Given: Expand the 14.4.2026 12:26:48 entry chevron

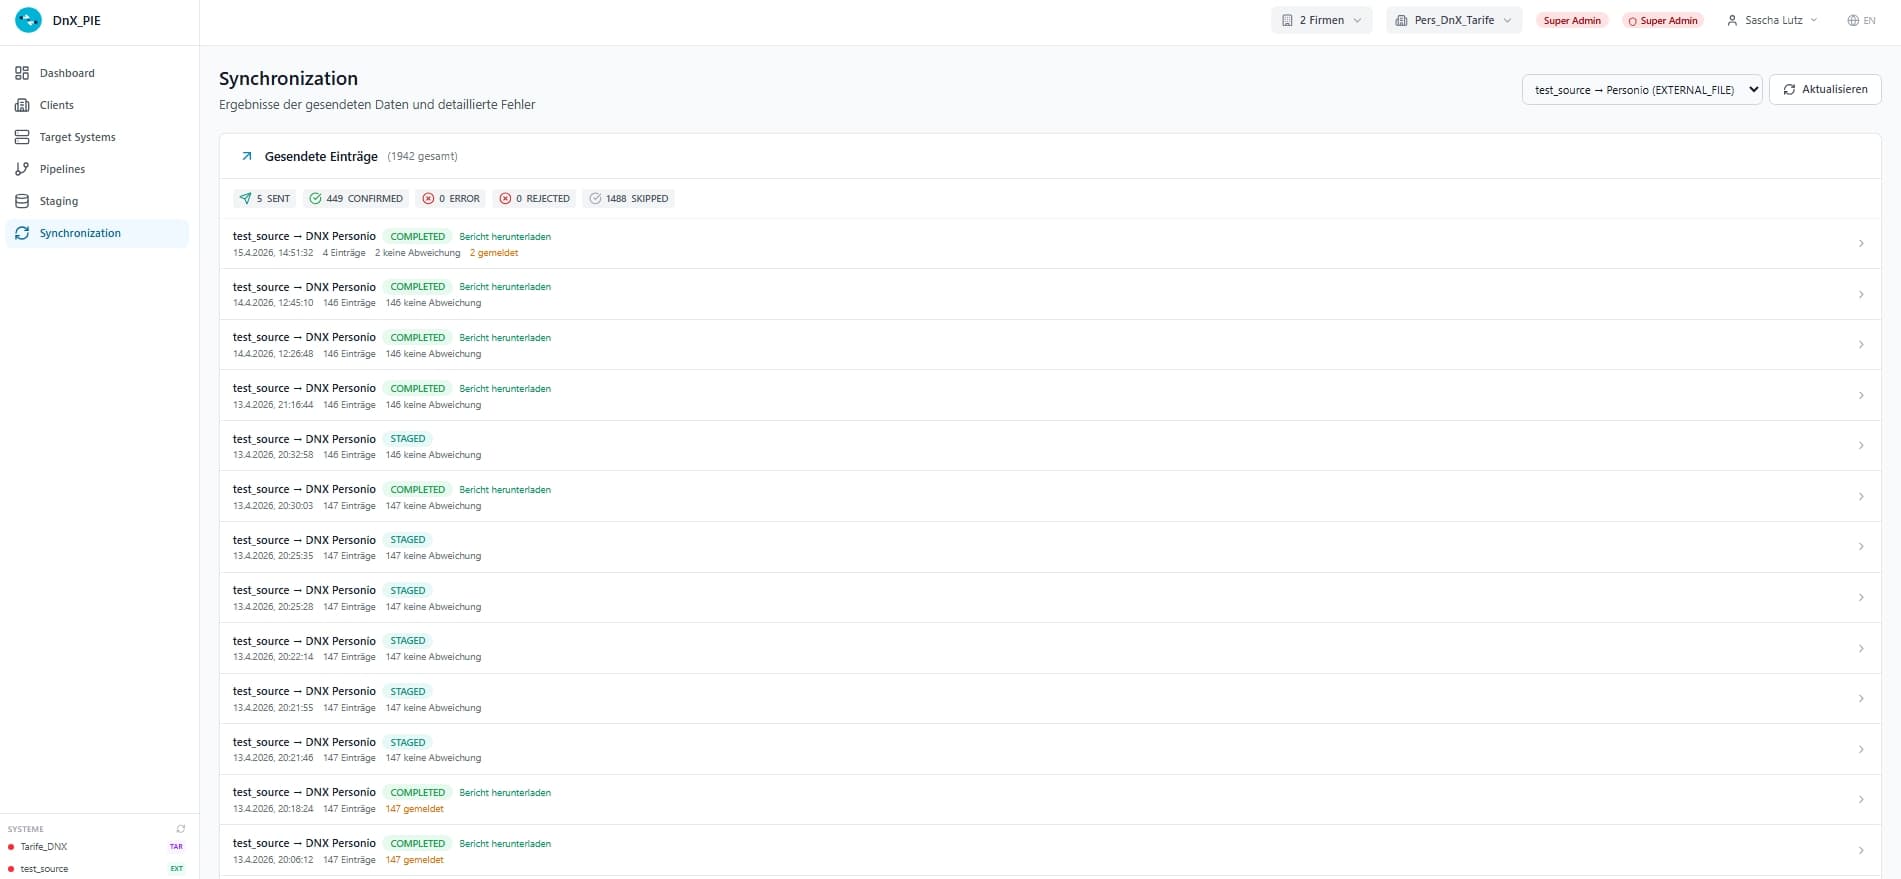Looking at the screenshot, I should click(1861, 344).
